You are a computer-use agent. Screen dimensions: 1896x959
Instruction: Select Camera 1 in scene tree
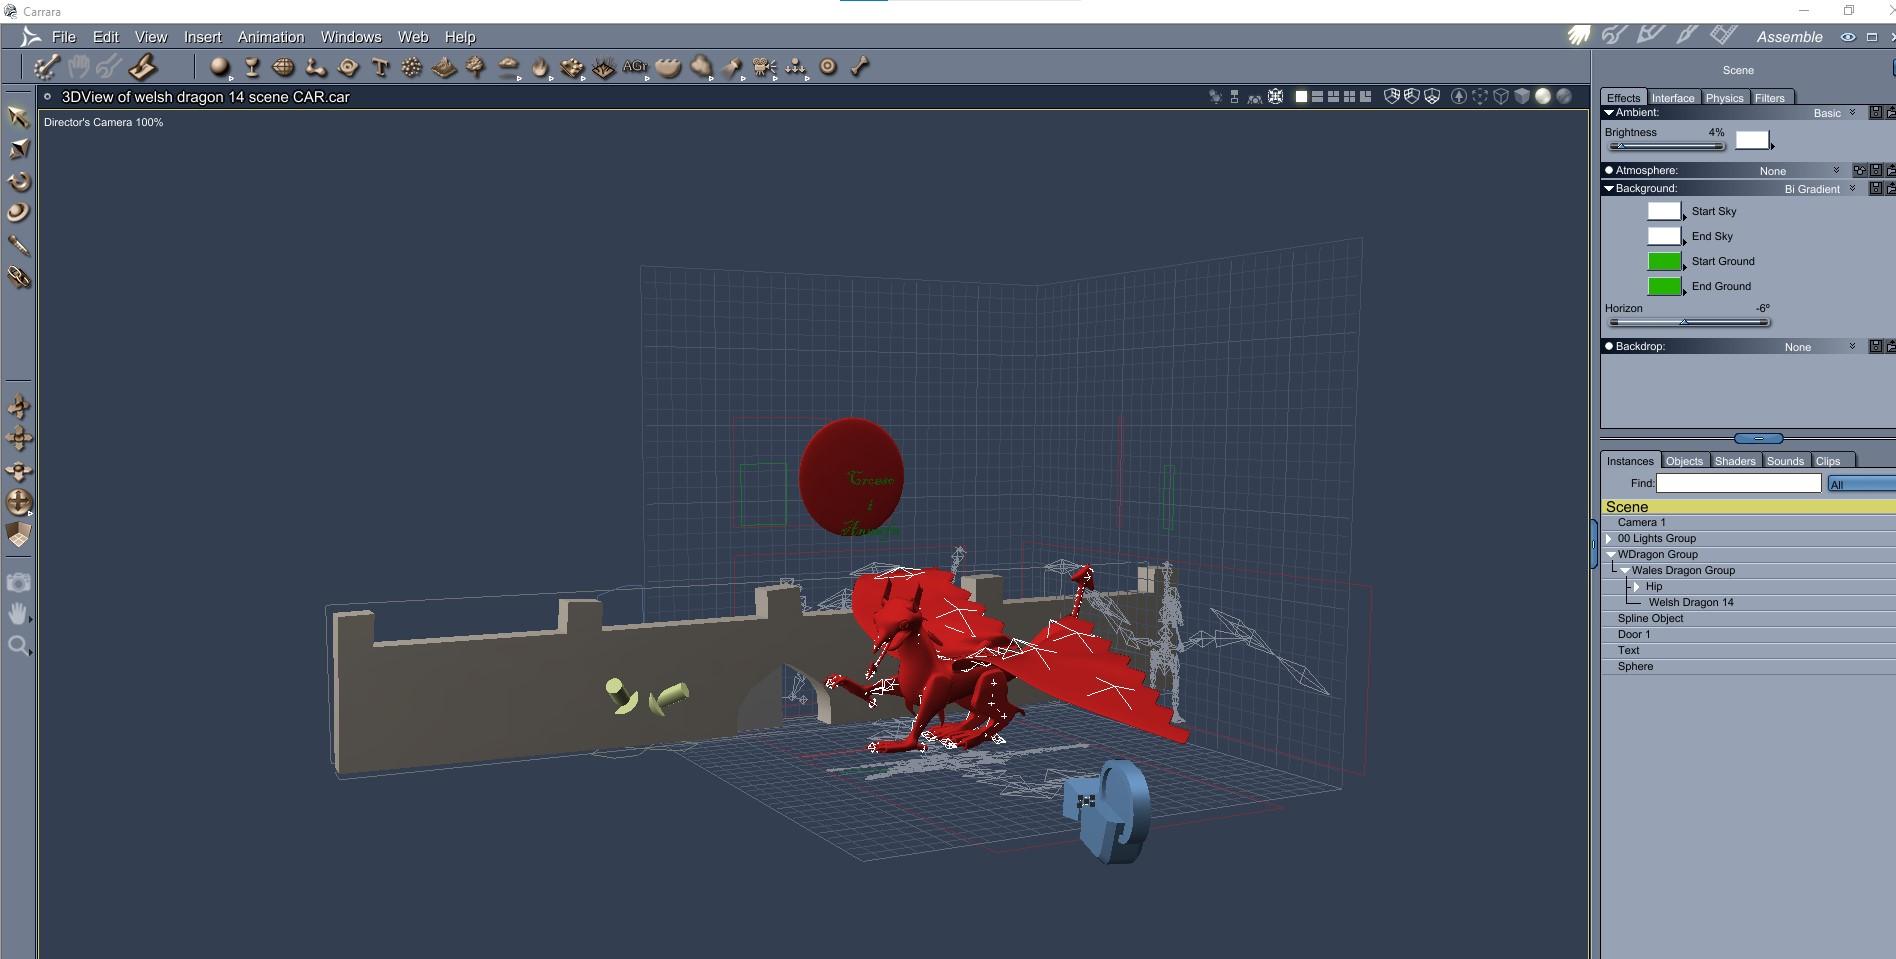(1642, 522)
